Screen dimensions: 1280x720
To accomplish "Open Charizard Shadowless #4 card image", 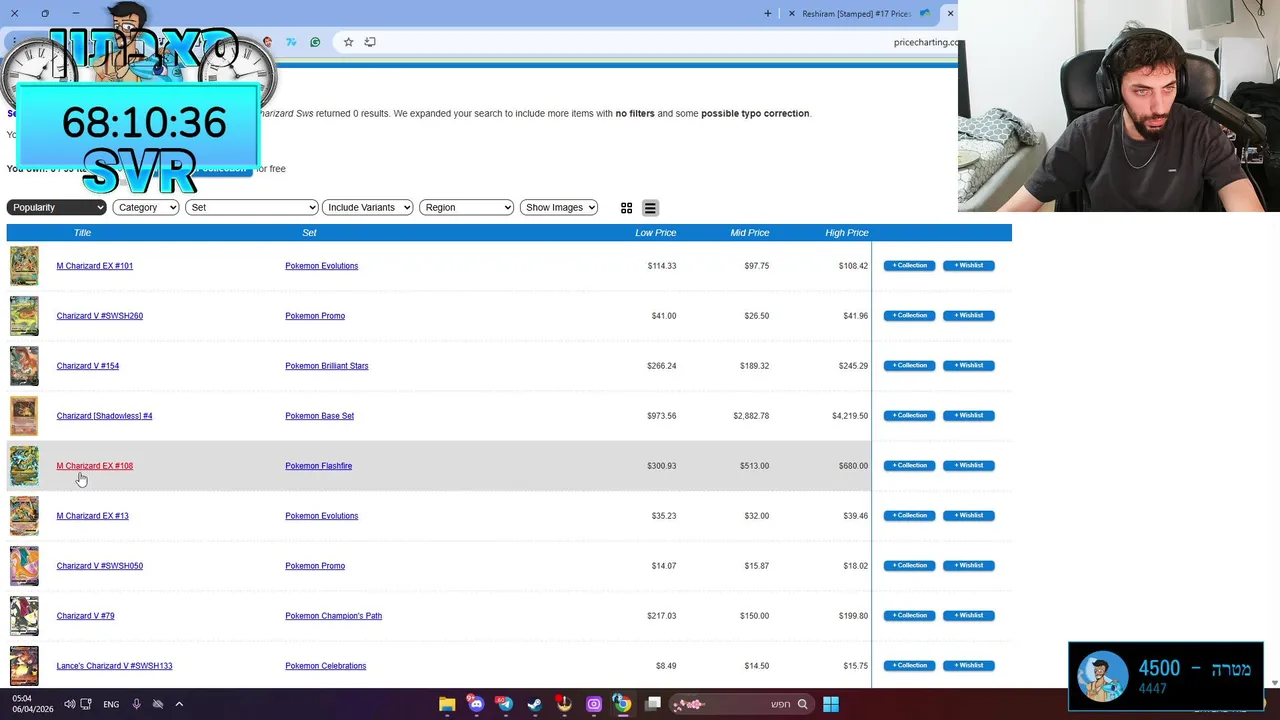I will click(24, 416).
